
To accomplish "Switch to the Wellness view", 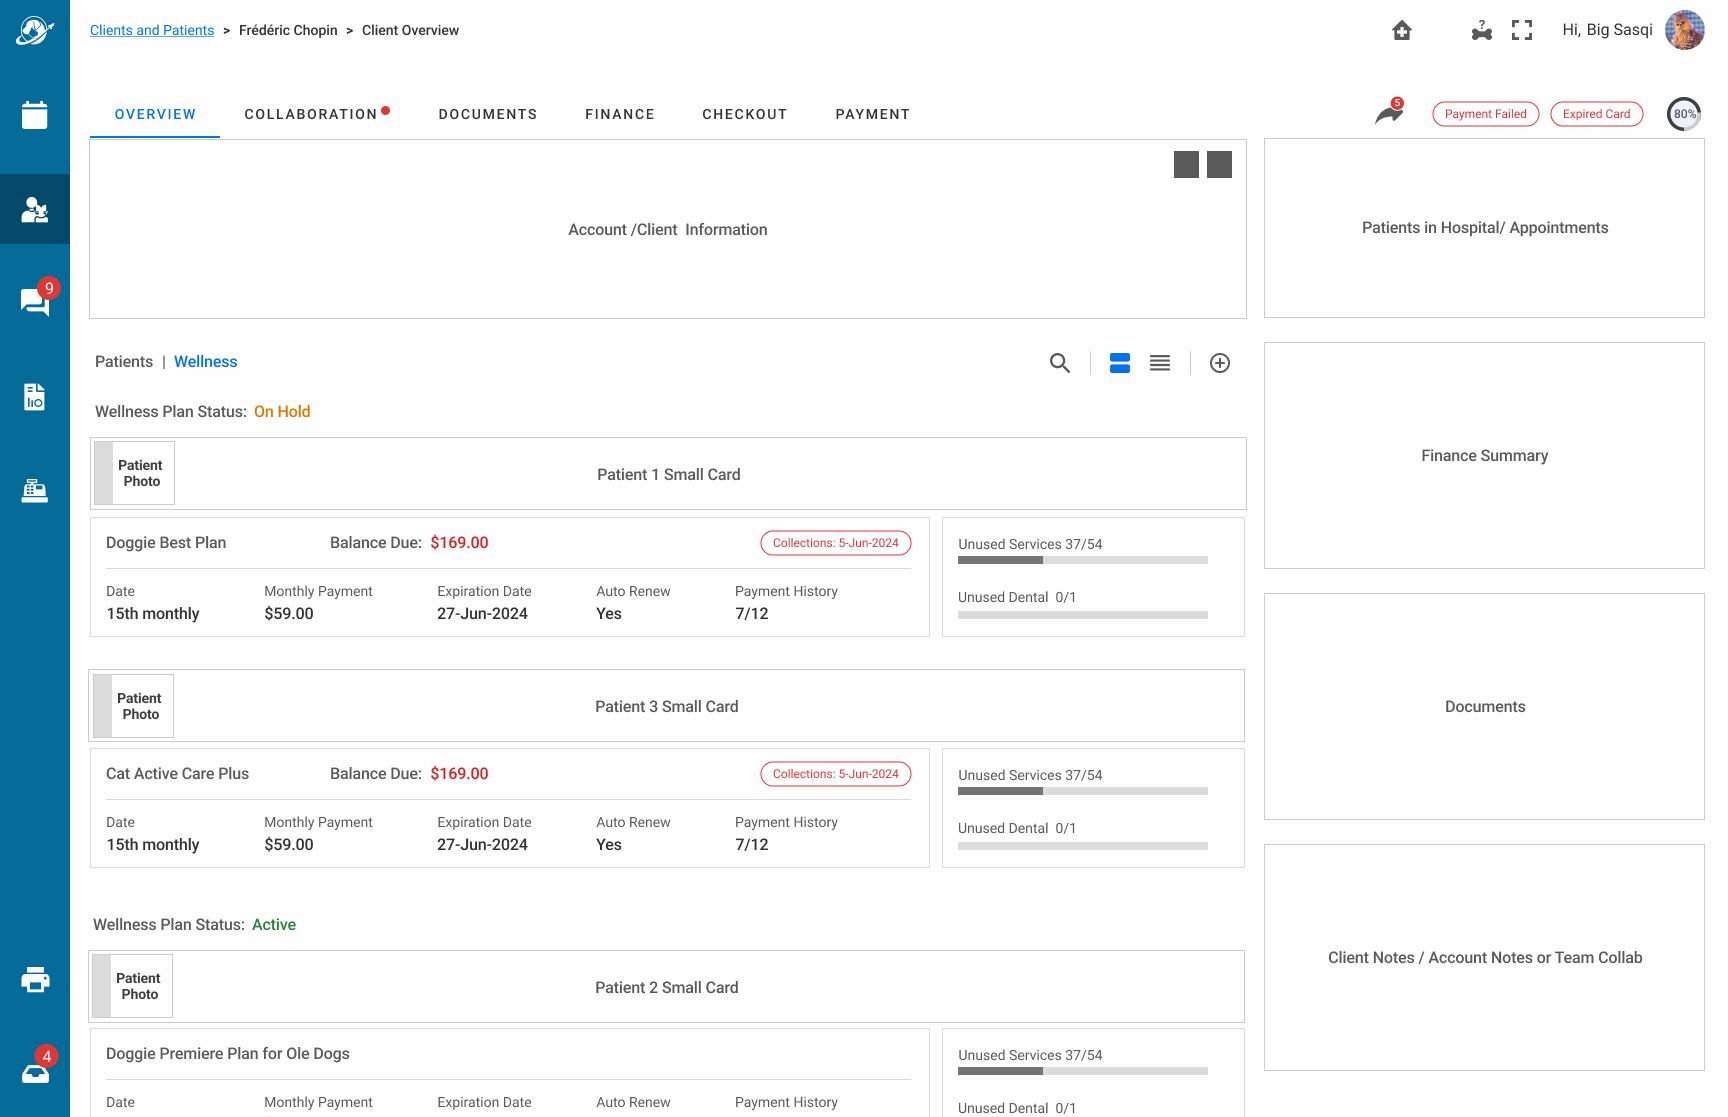I will 206,362.
